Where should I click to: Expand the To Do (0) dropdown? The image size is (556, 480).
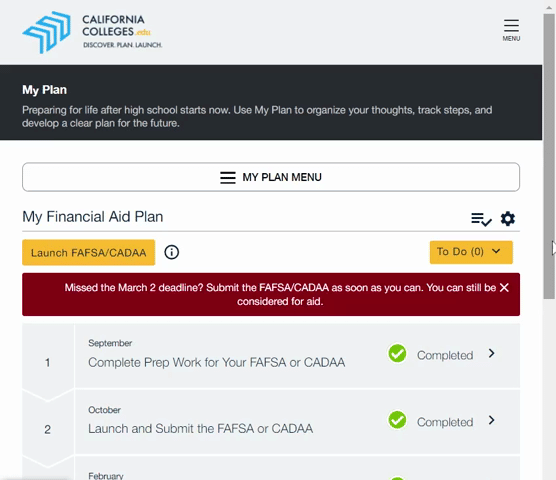click(x=471, y=252)
